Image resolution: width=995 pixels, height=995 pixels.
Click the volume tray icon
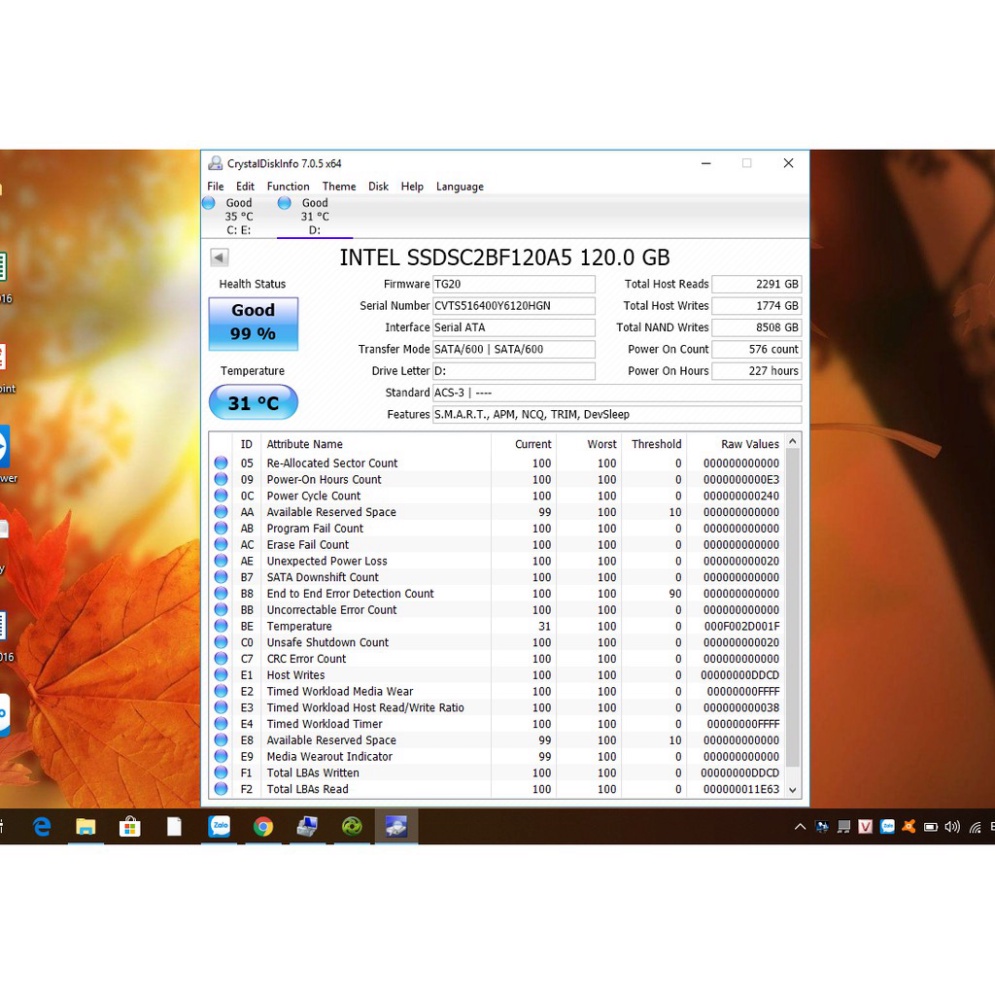(x=952, y=826)
